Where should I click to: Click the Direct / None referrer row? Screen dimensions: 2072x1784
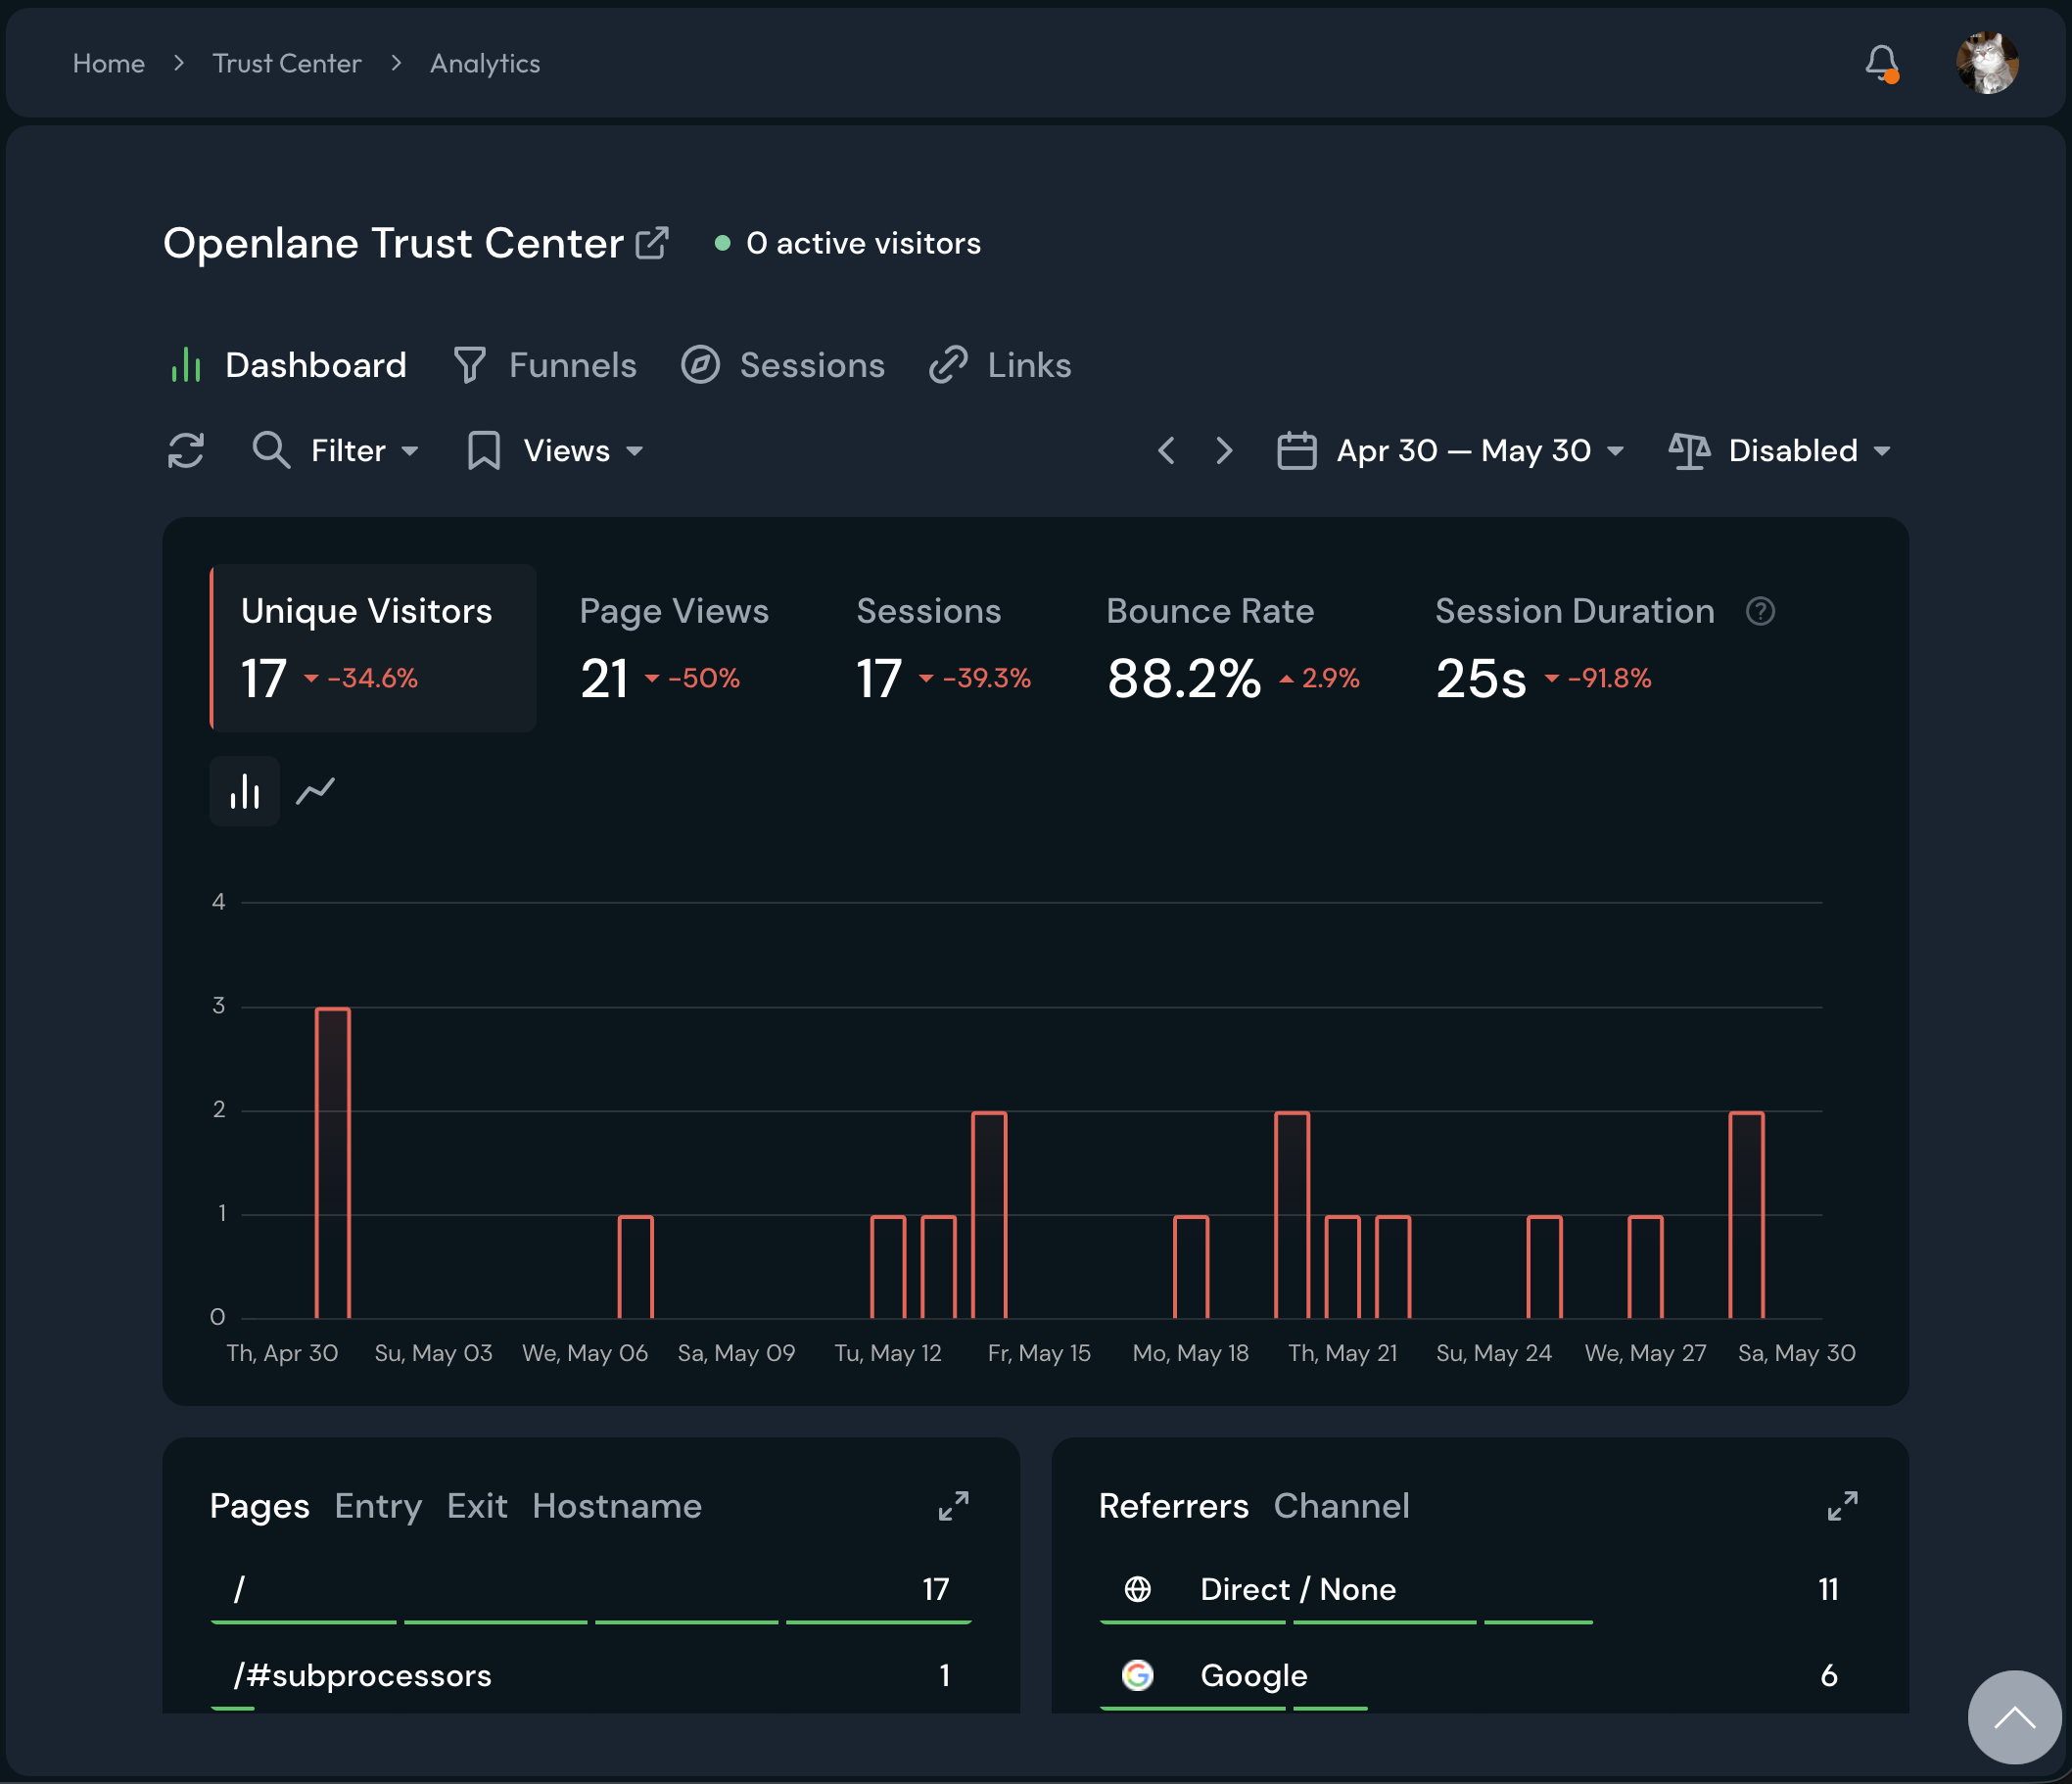pos(1479,1589)
